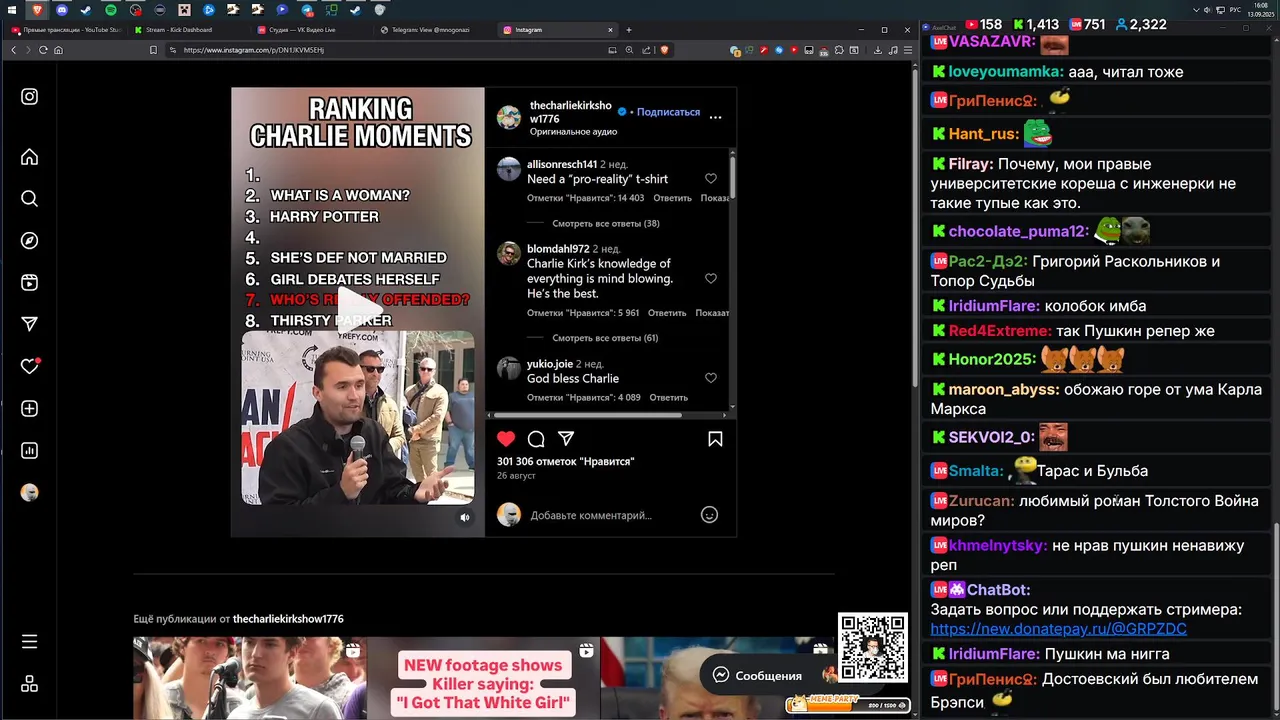This screenshot has height=720, width=1280.
Task: Open Discord from the taskbar
Action: (x=62, y=10)
